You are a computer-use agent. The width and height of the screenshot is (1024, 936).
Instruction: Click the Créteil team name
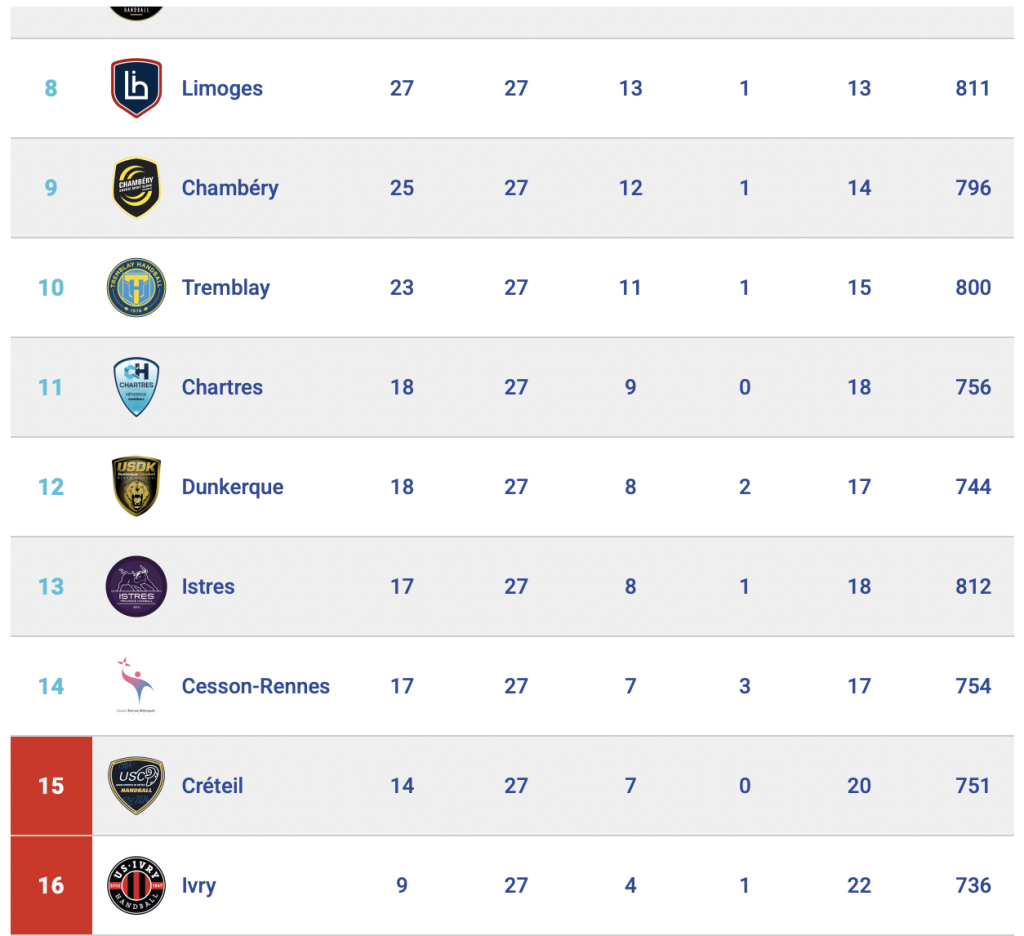[x=212, y=786]
